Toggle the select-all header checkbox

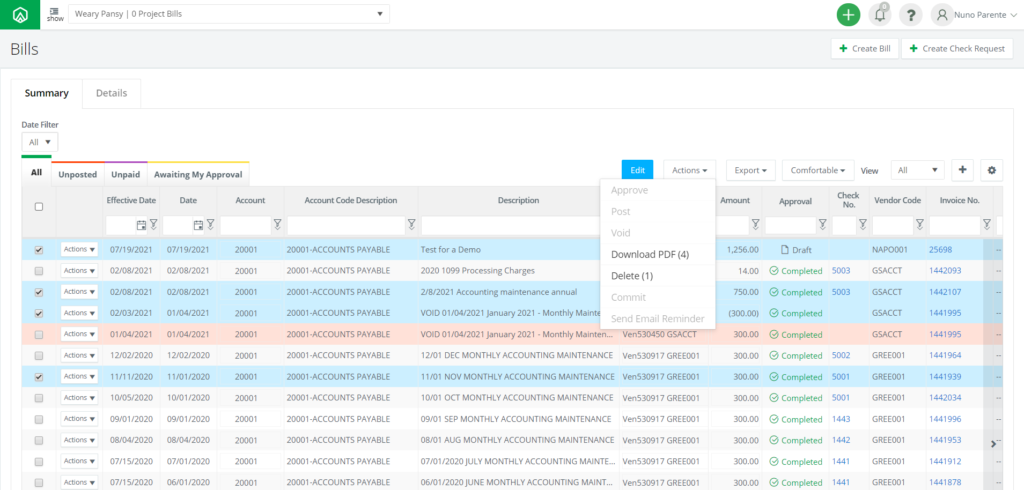(39, 206)
